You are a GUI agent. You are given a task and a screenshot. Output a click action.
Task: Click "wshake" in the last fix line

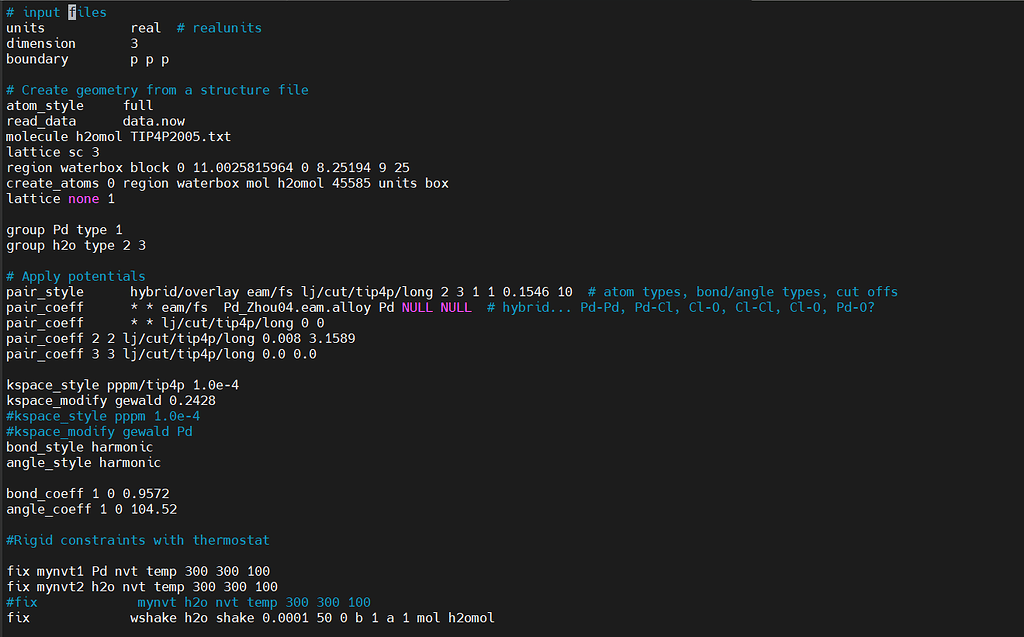(x=153, y=618)
